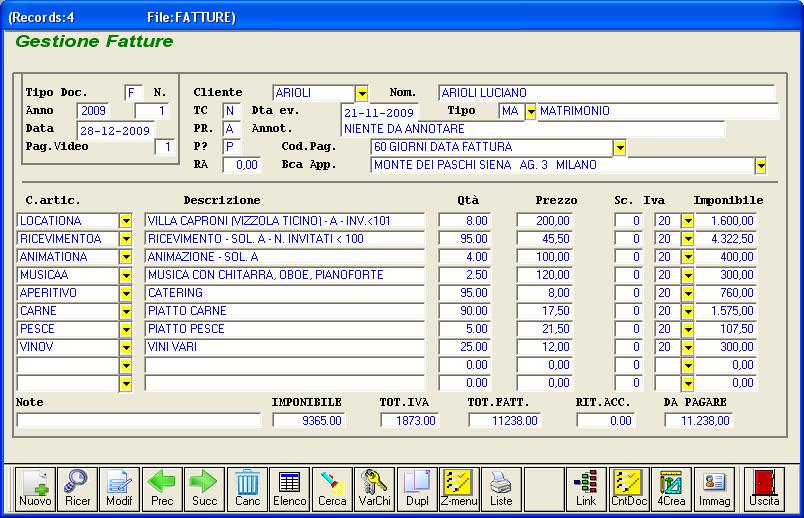
Task: Click the Anno field 2009
Action: (x=93, y=111)
